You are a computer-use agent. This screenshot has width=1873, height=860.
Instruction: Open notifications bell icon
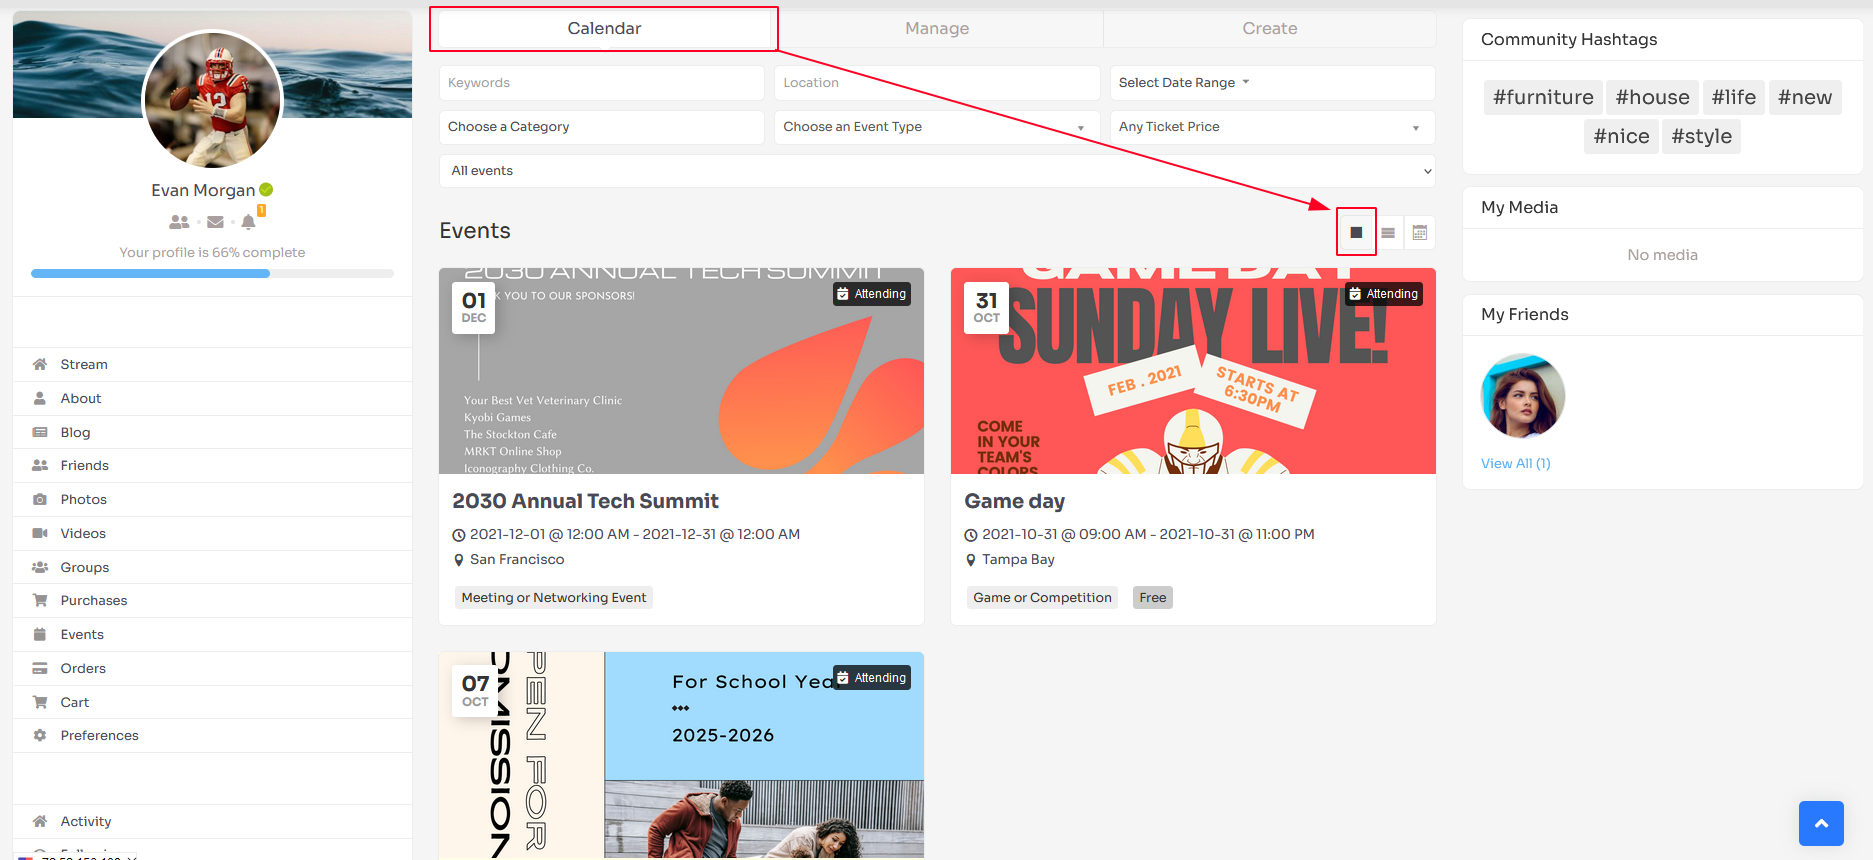coord(249,222)
